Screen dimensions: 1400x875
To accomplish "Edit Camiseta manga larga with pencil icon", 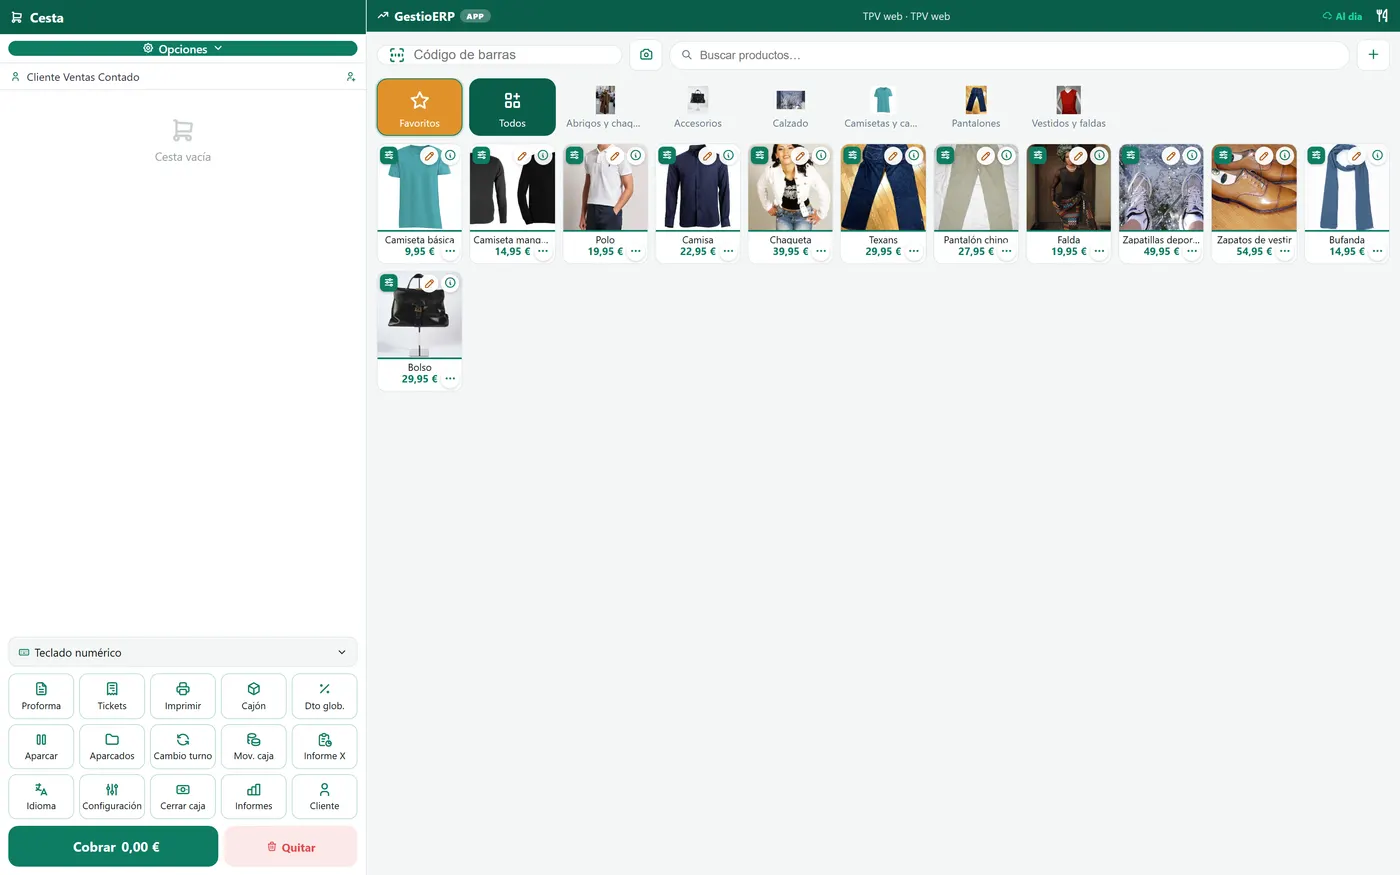I will coord(521,156).
